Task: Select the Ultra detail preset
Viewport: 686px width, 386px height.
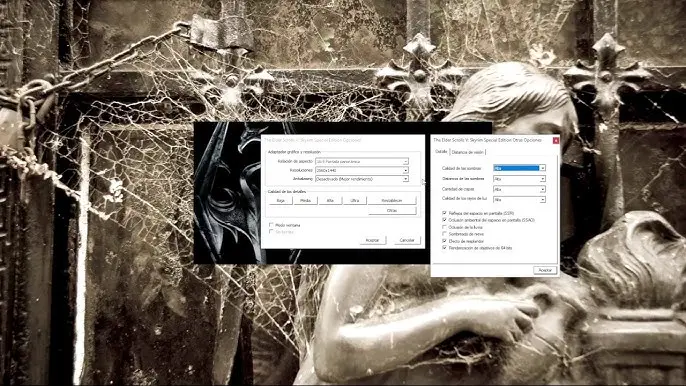Action: point(355,200)
